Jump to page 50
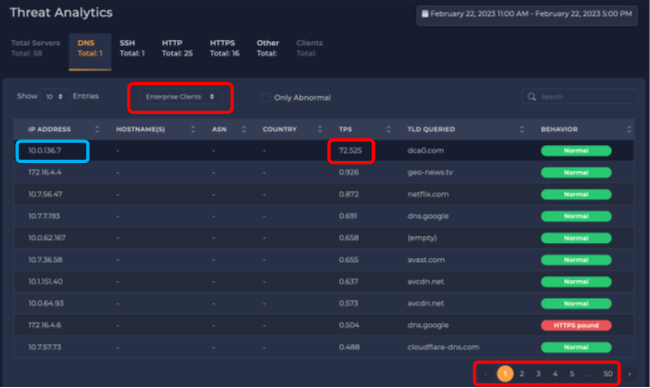 coord(608,374)
